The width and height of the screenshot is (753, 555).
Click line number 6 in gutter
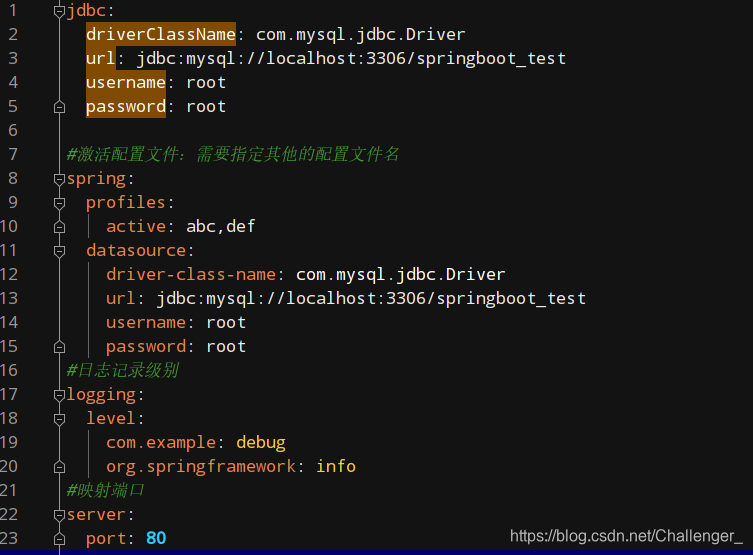click(x=13, y=130)
